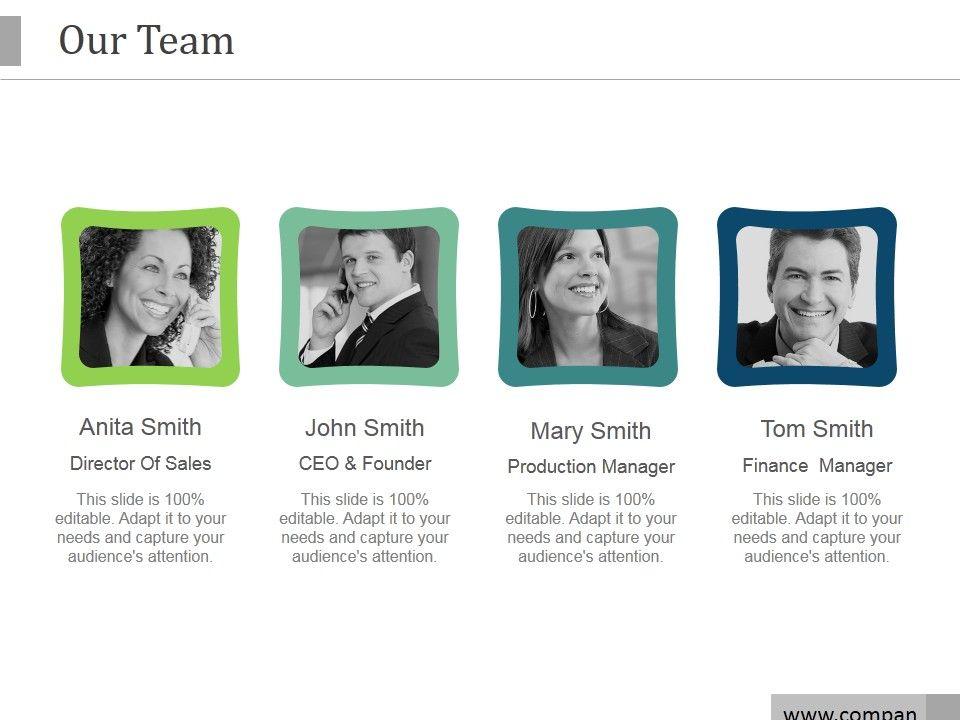960x720 pixels.
Task: Select John Smith's portrait photo
Action: click(369, 297)
